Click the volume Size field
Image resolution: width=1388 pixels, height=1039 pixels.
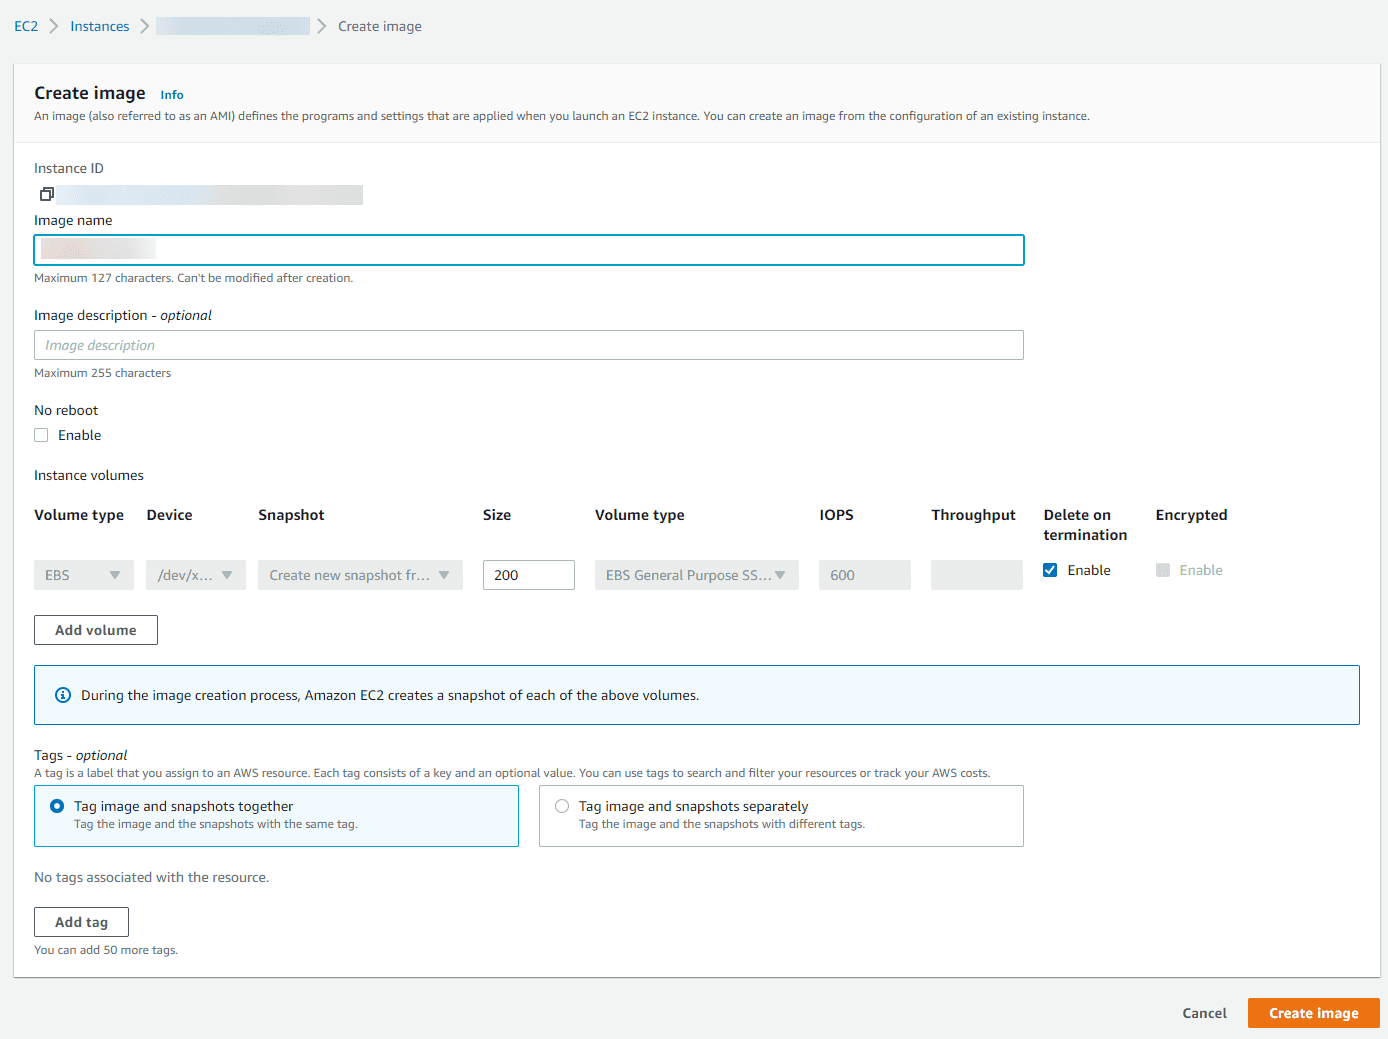click(528, 575)
